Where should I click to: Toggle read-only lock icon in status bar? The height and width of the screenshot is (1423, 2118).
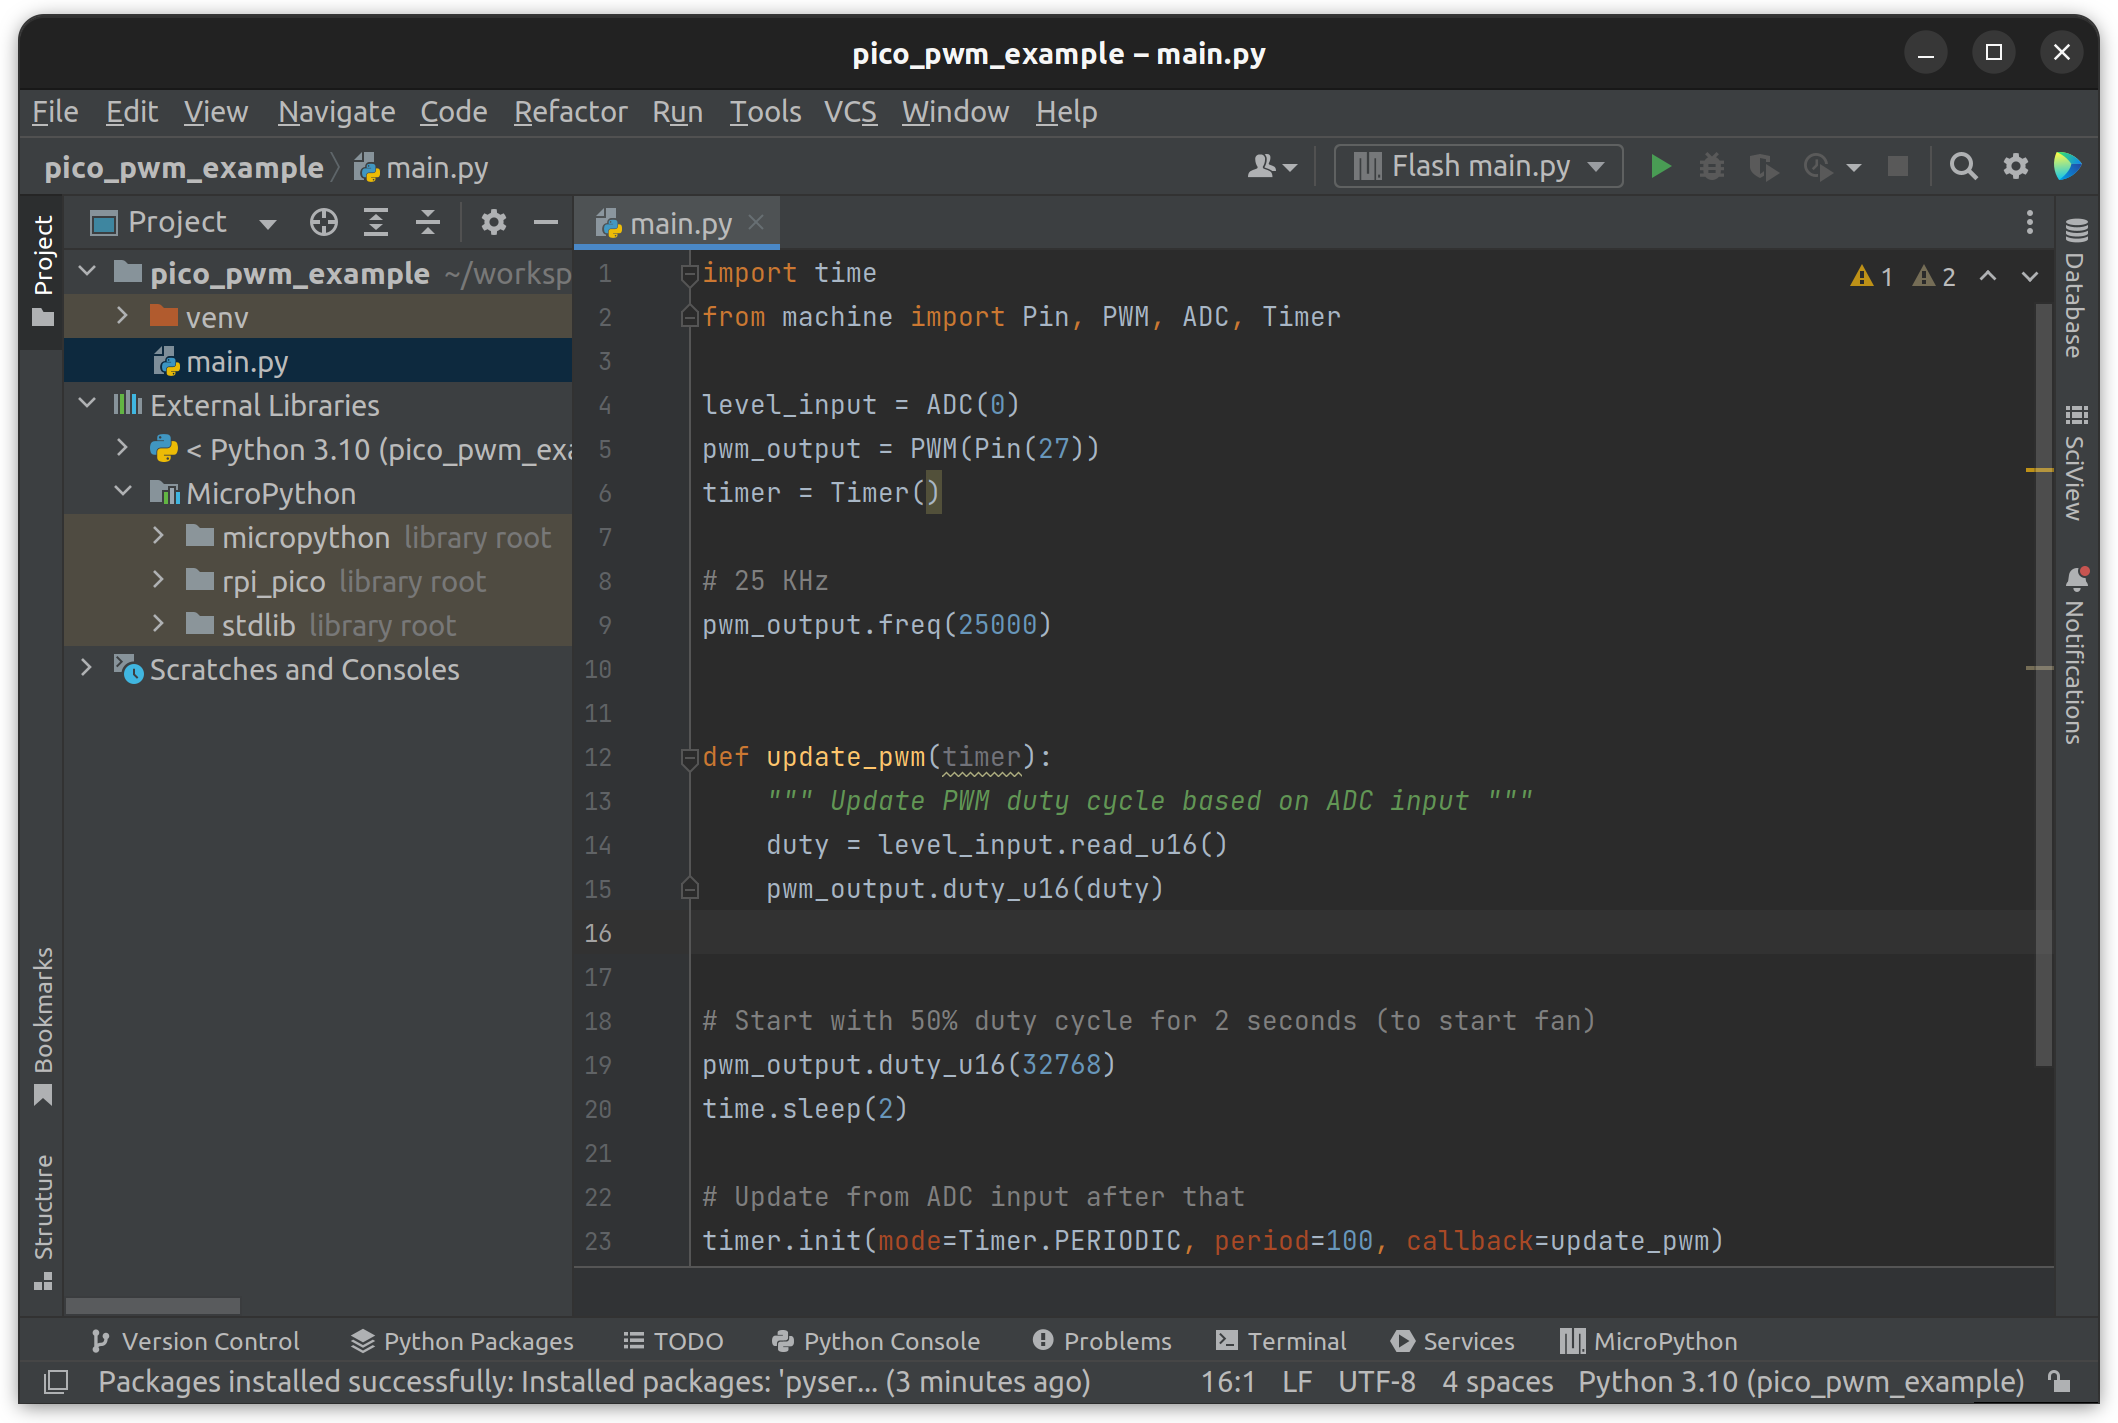point(2058,1382)
